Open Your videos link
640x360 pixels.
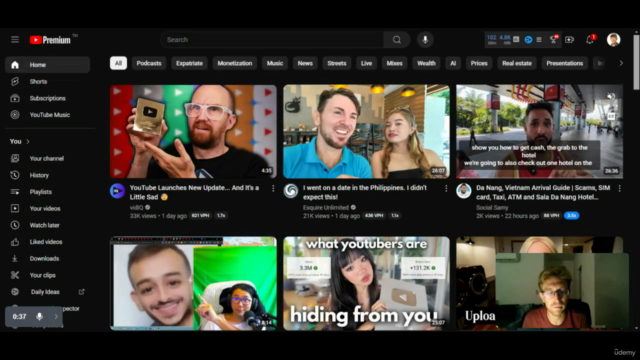point(45,209)
